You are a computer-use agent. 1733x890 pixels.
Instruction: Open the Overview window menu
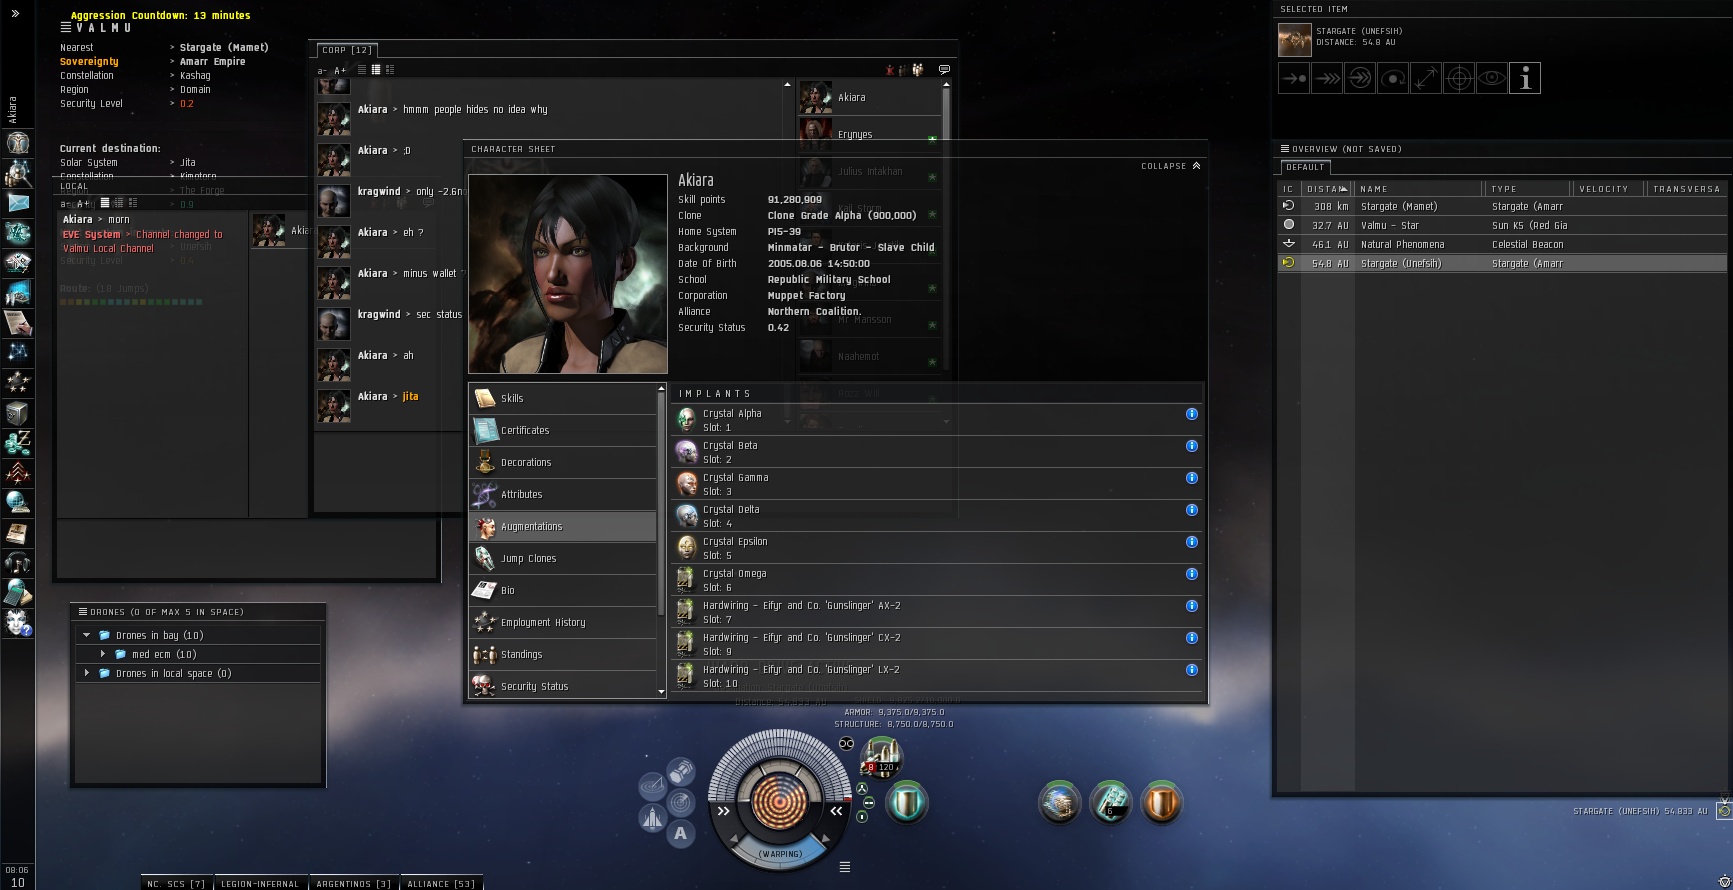tap(1285, 149)
